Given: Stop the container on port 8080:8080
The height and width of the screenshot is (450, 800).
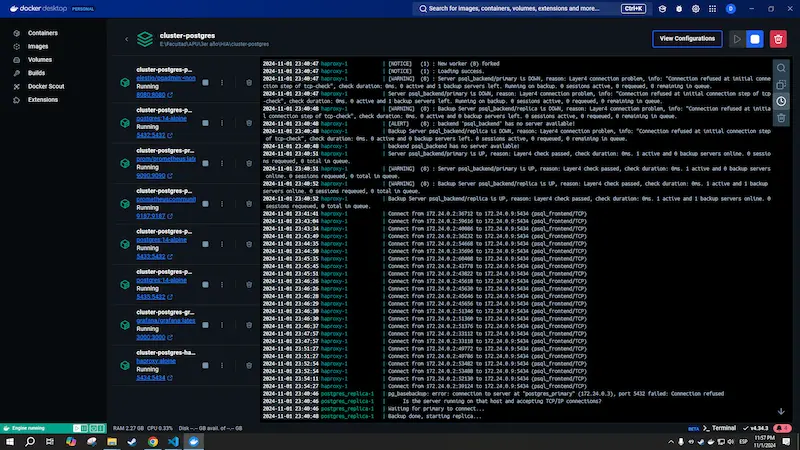Looking at the screenshot, I should click(x=205, y=82).
